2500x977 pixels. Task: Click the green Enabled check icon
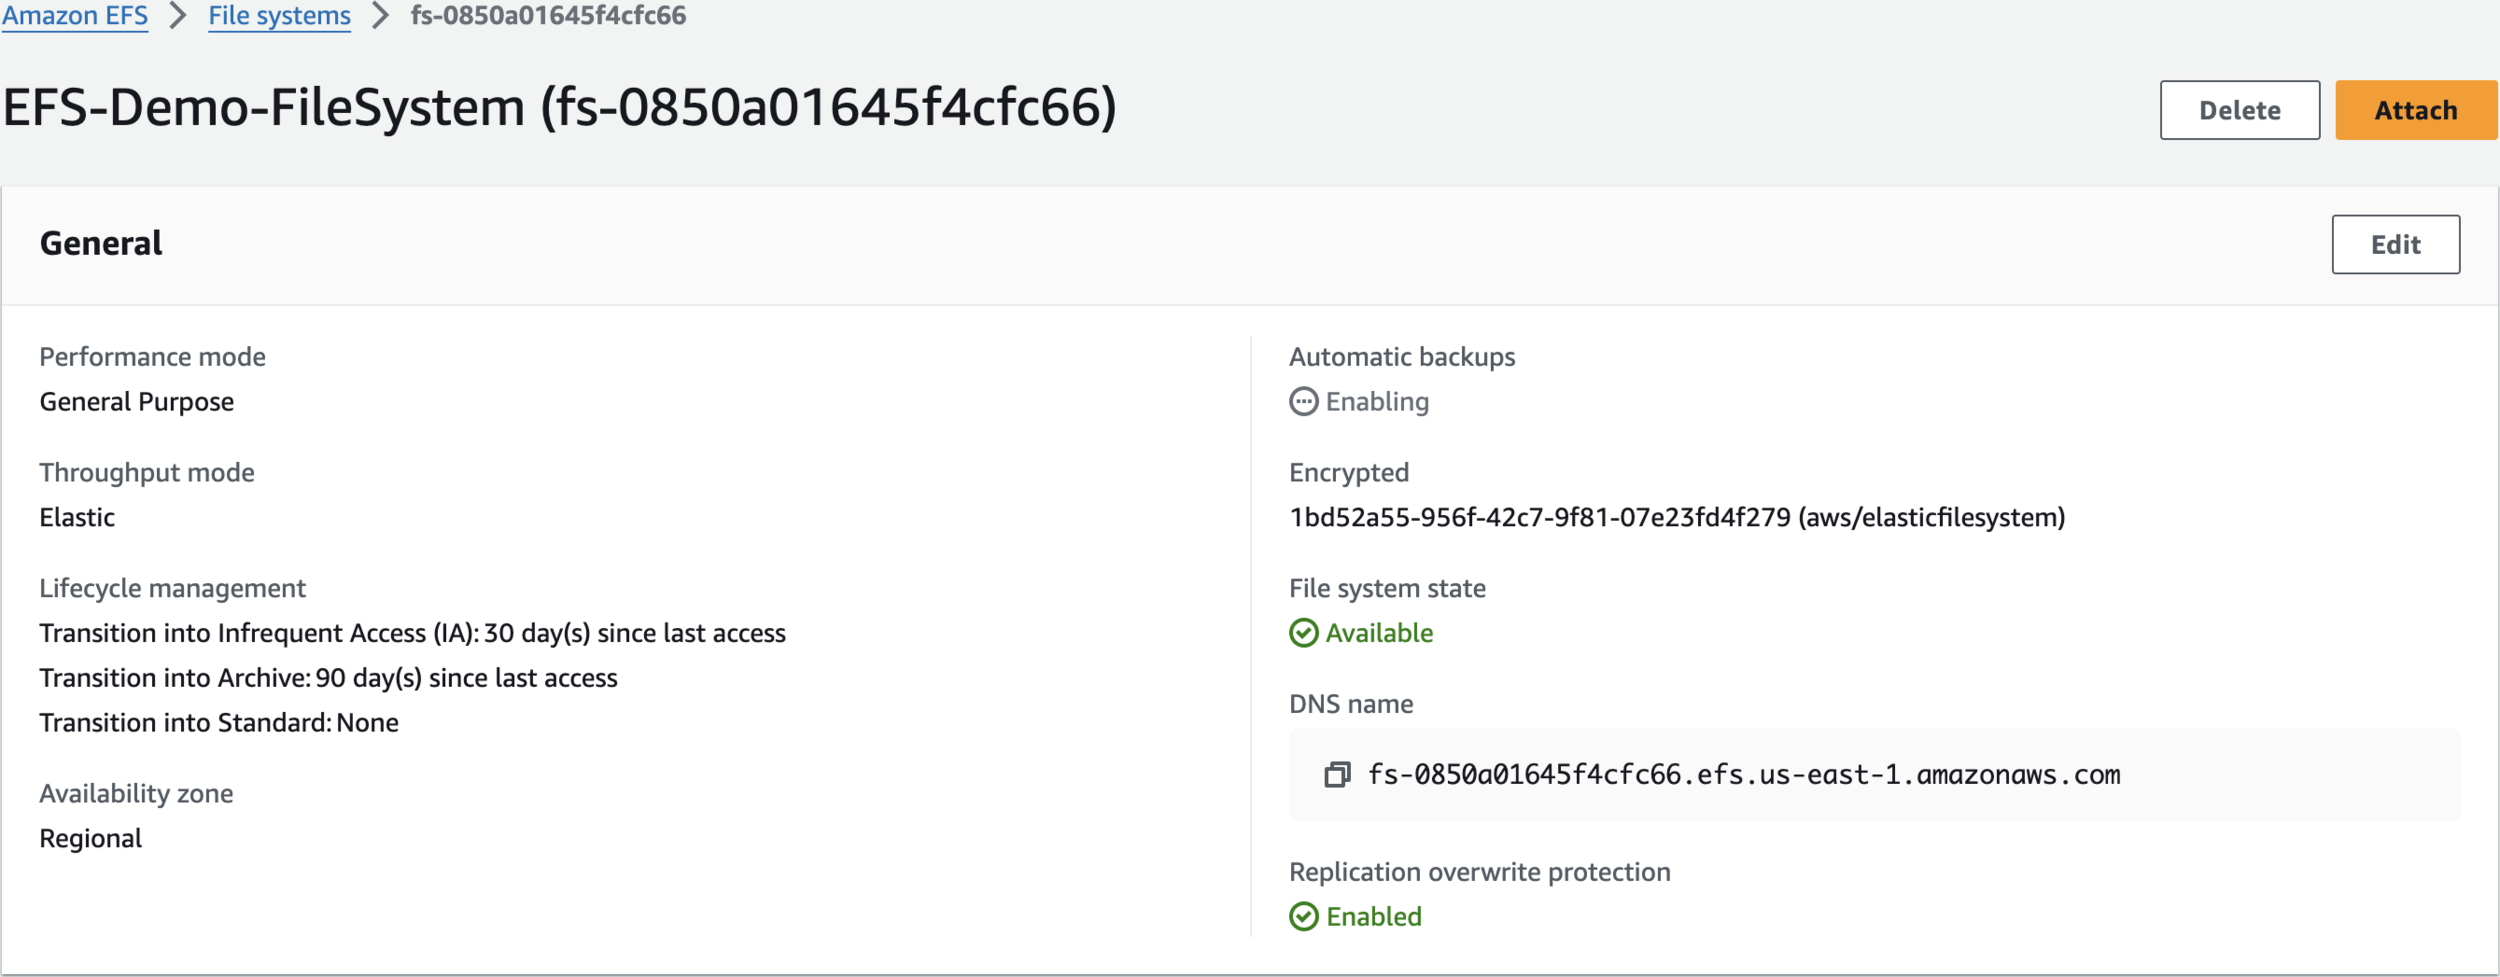[x=1303, y=917]
